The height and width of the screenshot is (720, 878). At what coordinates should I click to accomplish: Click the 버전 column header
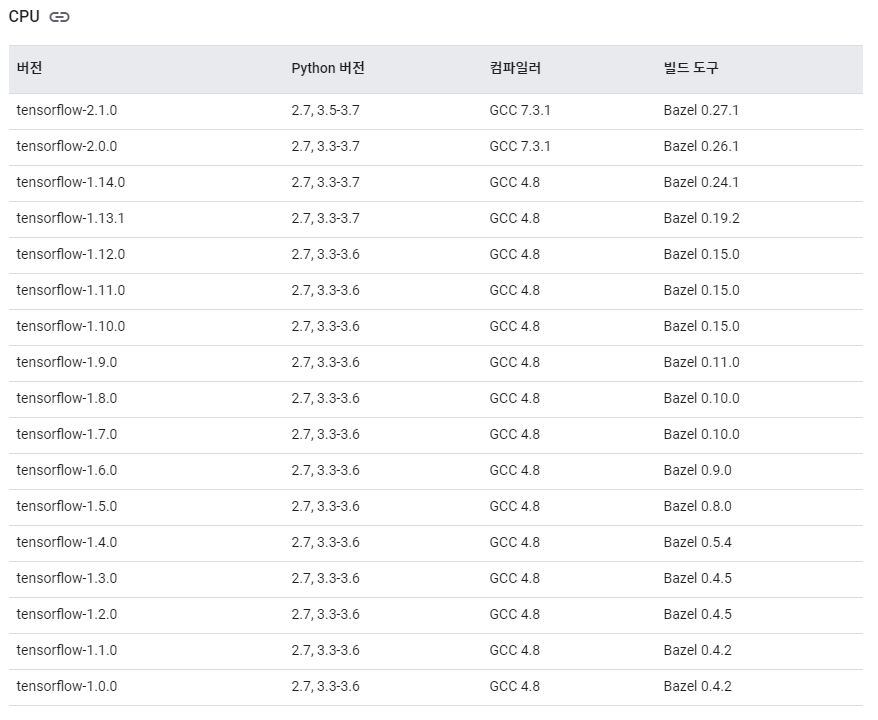pyautogui.click(x=30, y=68)
